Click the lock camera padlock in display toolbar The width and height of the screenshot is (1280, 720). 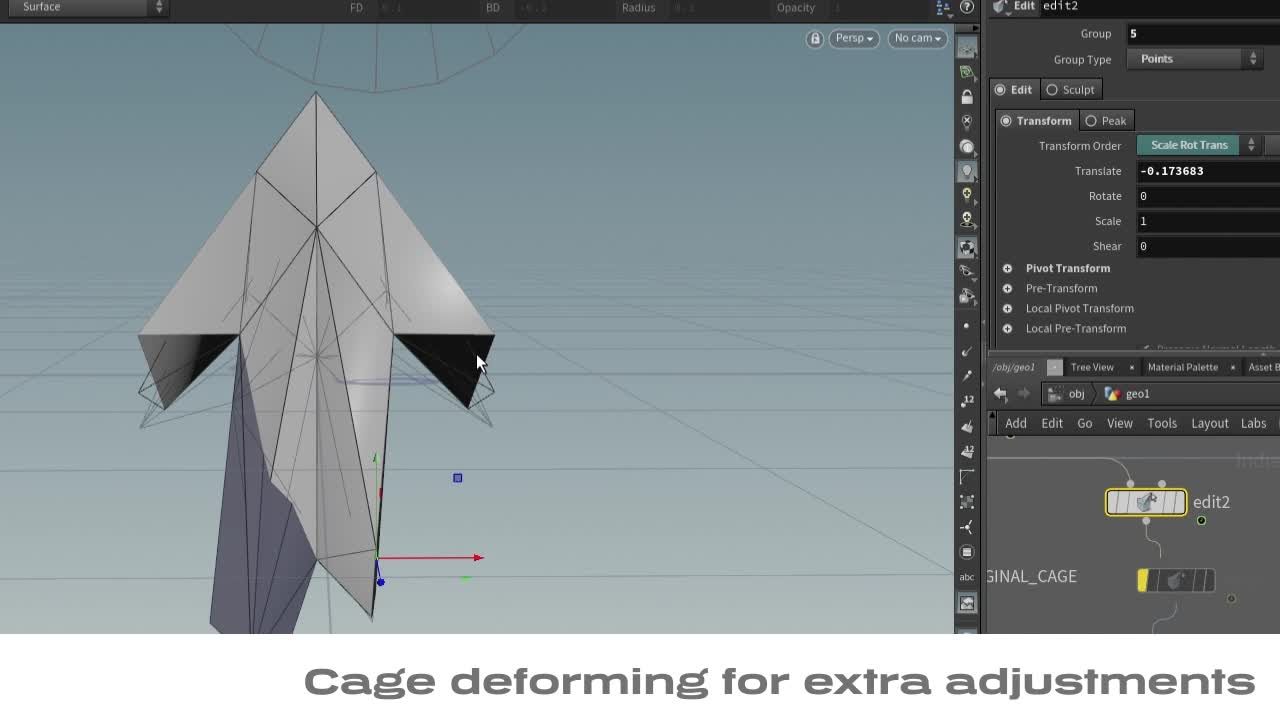[967, 97]
